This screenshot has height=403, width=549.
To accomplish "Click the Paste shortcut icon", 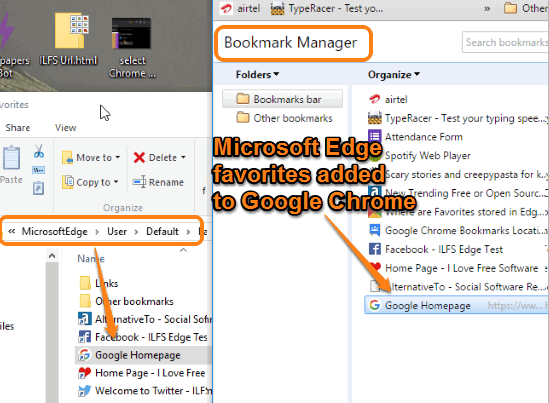I will (x=39, y=188).
